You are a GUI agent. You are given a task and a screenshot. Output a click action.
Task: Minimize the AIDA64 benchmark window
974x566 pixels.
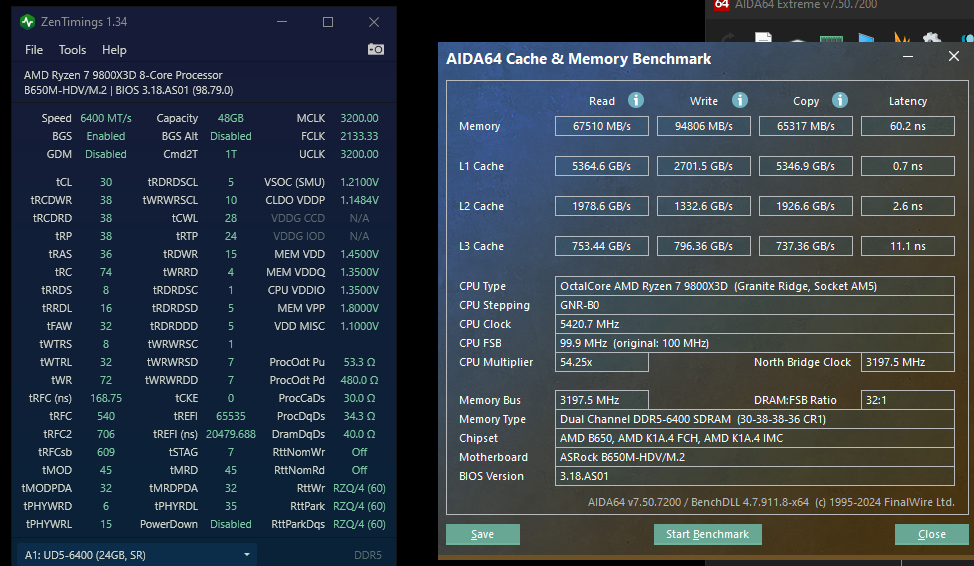[x=908, y=57]
